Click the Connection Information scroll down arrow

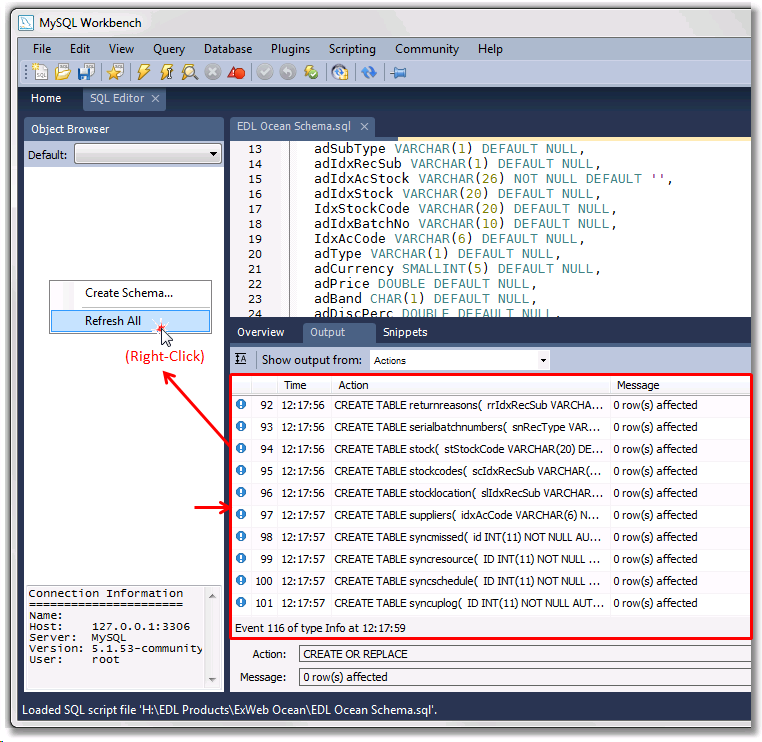click(212, 679)
